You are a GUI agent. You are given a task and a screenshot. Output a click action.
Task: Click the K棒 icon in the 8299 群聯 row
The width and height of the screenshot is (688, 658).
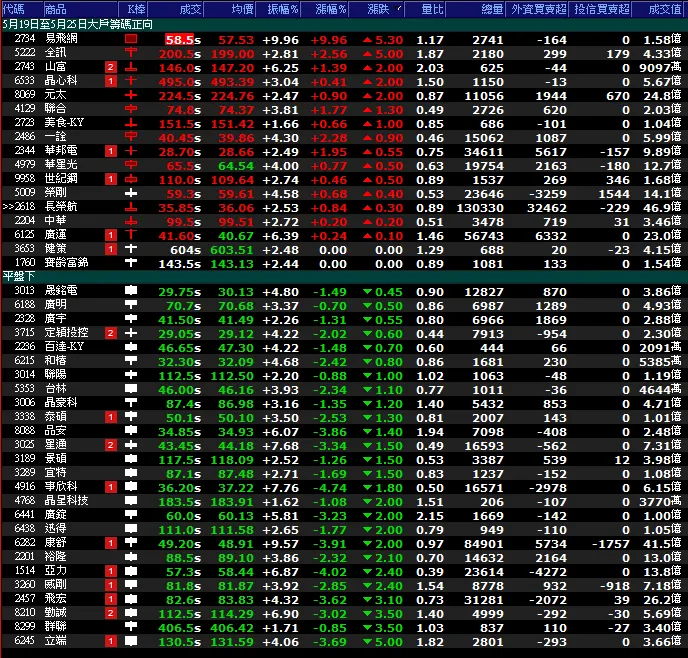point(131,627)
